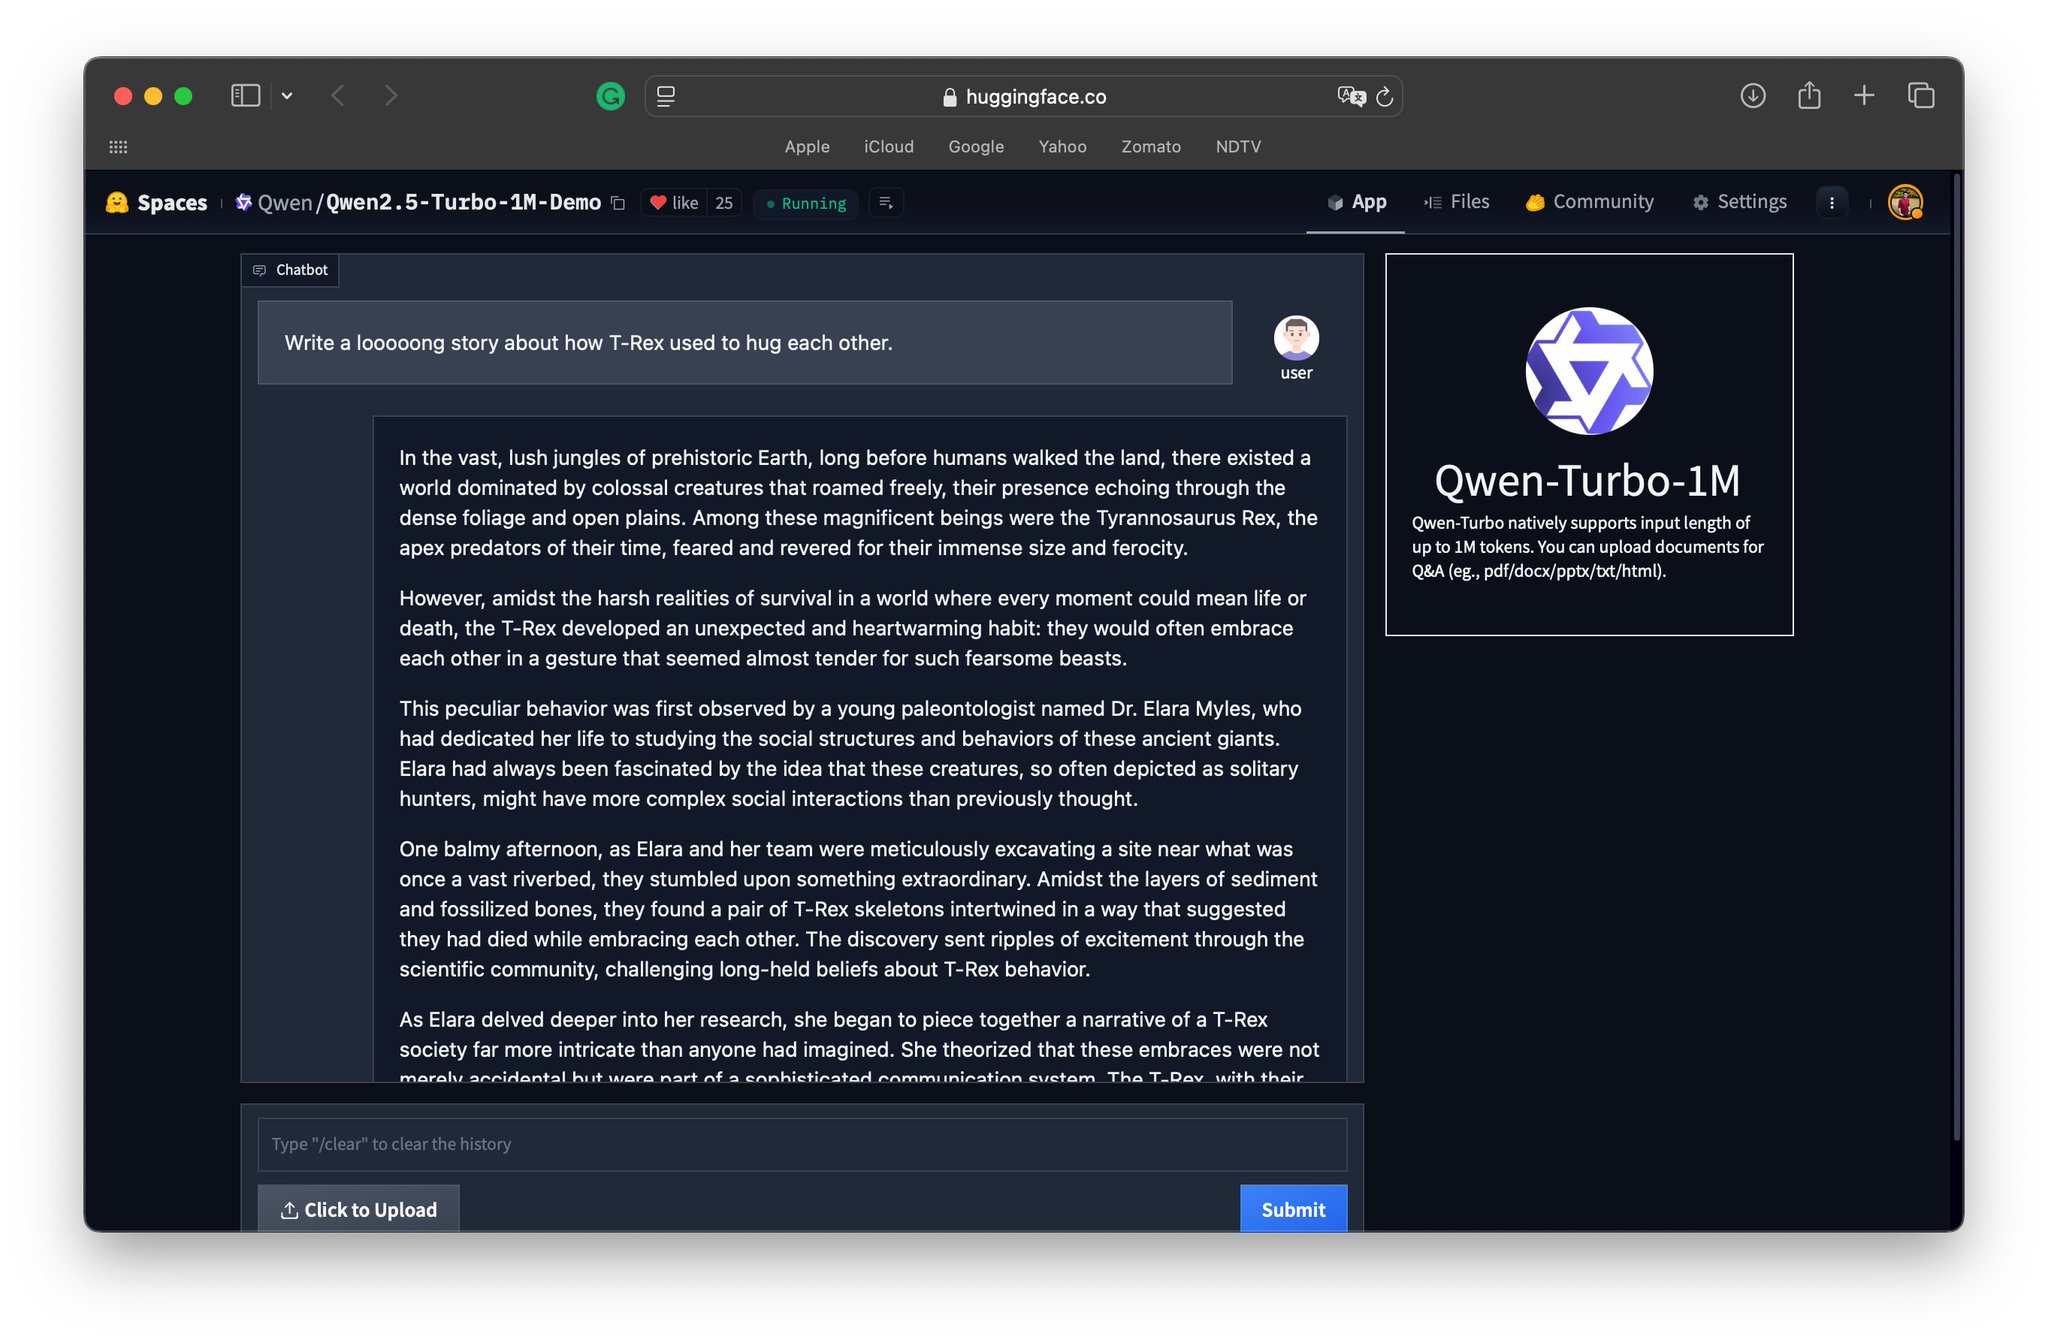Show the tab overview icon
The image size is (2048, 1343).
click(1921, 96)
